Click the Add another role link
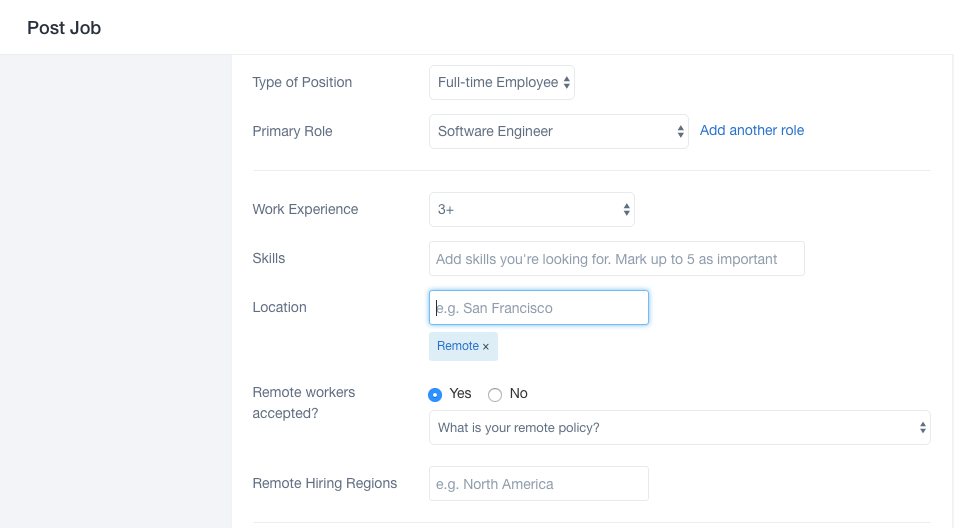The height and width of the screenshot is (528, 954). (752, 131)
